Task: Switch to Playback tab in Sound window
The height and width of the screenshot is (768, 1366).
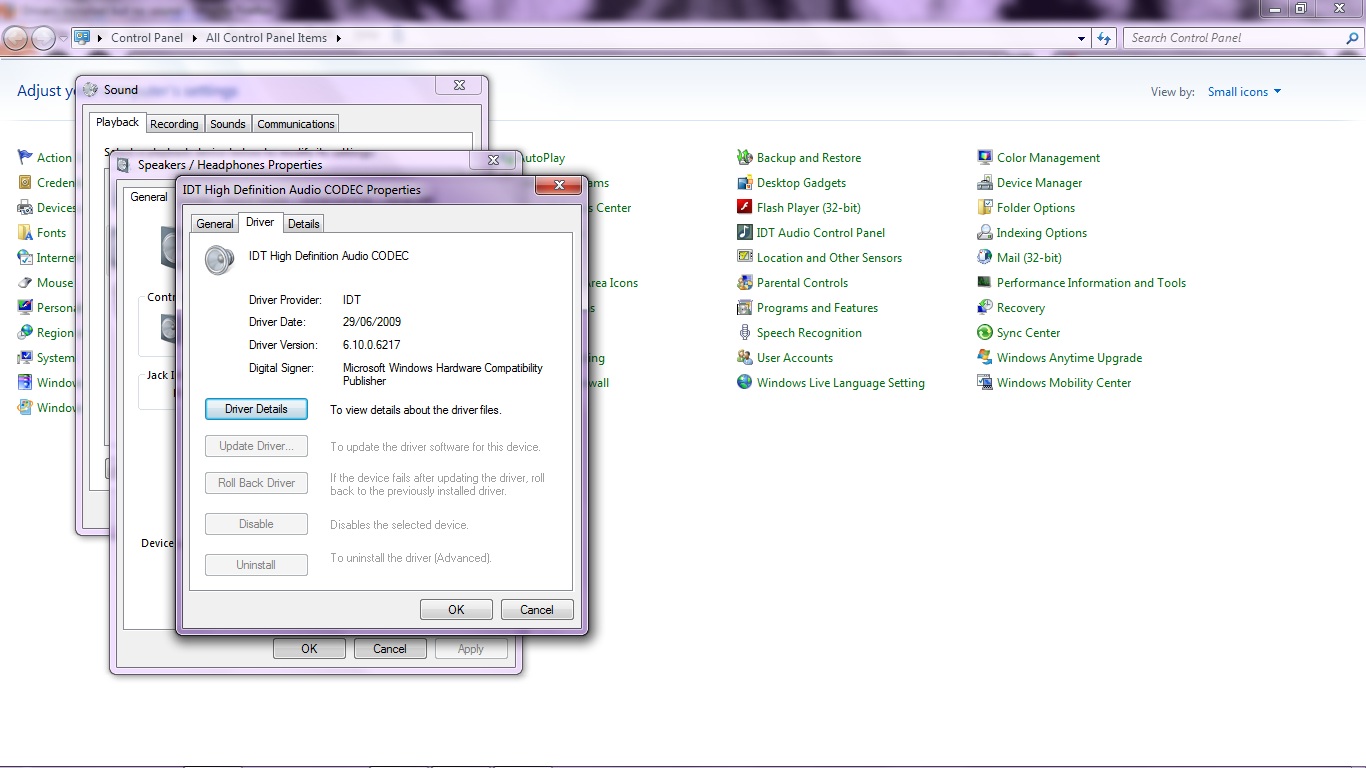Action: tap(117, 122)
